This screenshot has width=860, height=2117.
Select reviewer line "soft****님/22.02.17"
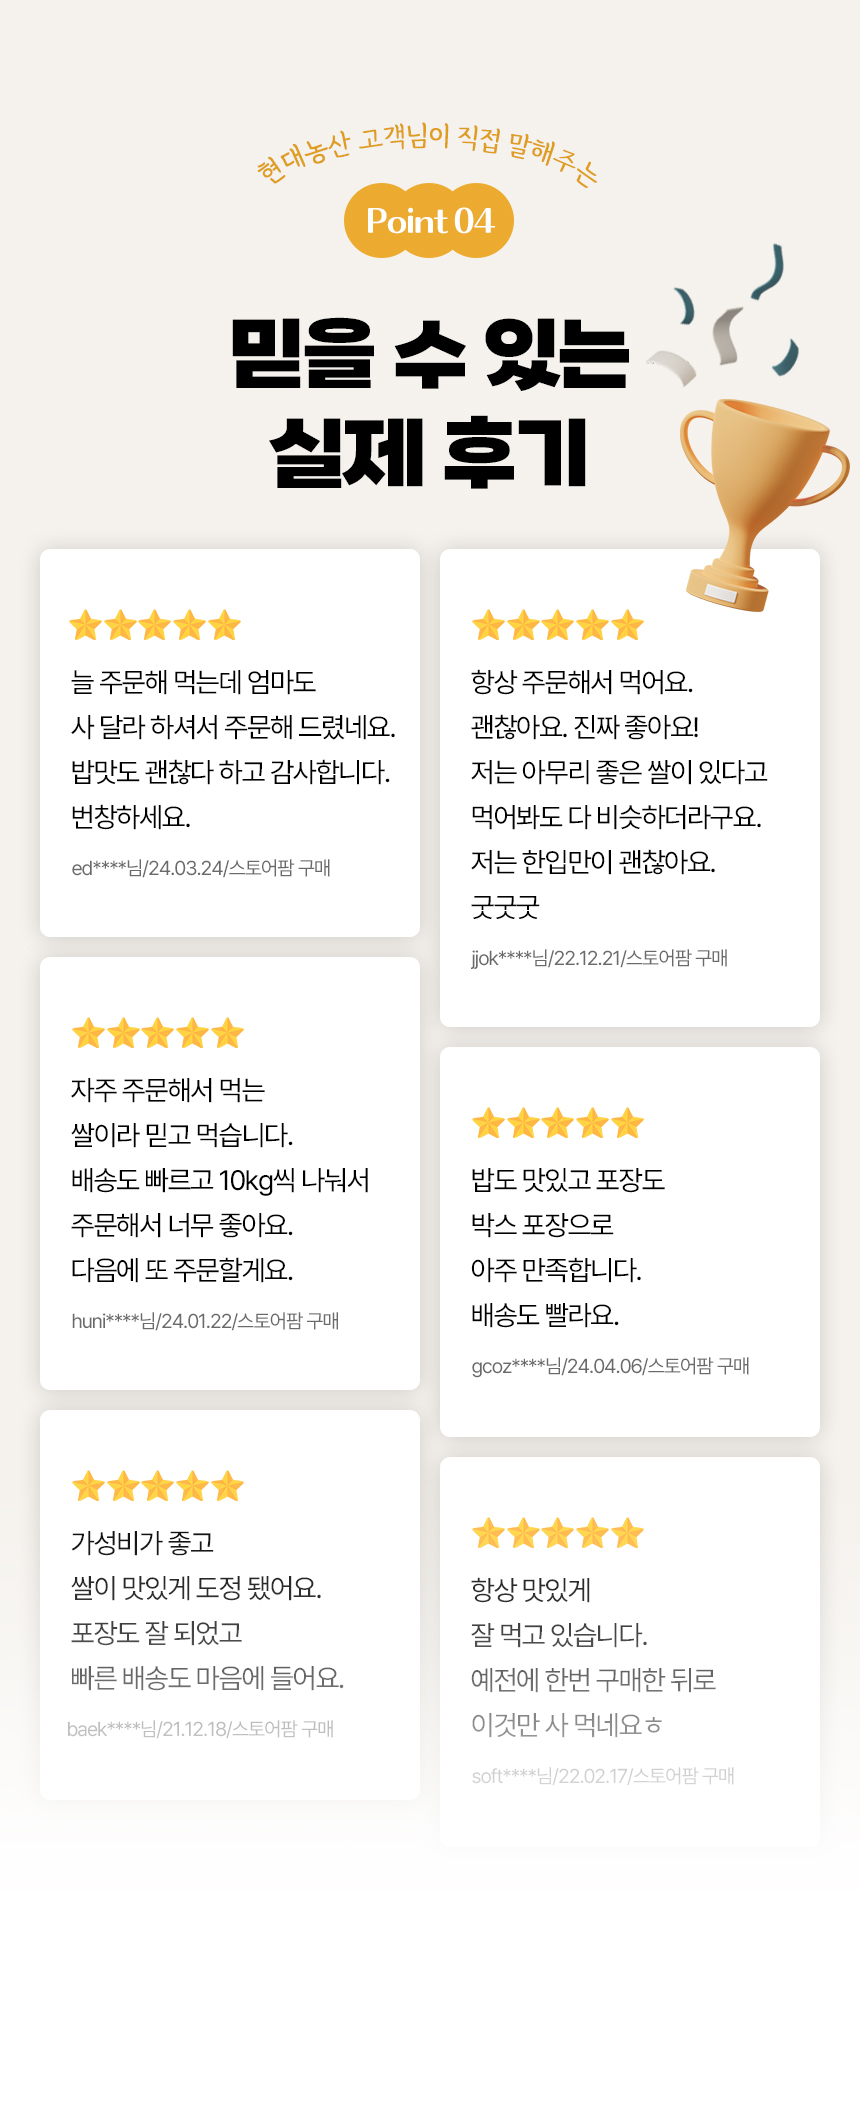(x=603, y=1776)
